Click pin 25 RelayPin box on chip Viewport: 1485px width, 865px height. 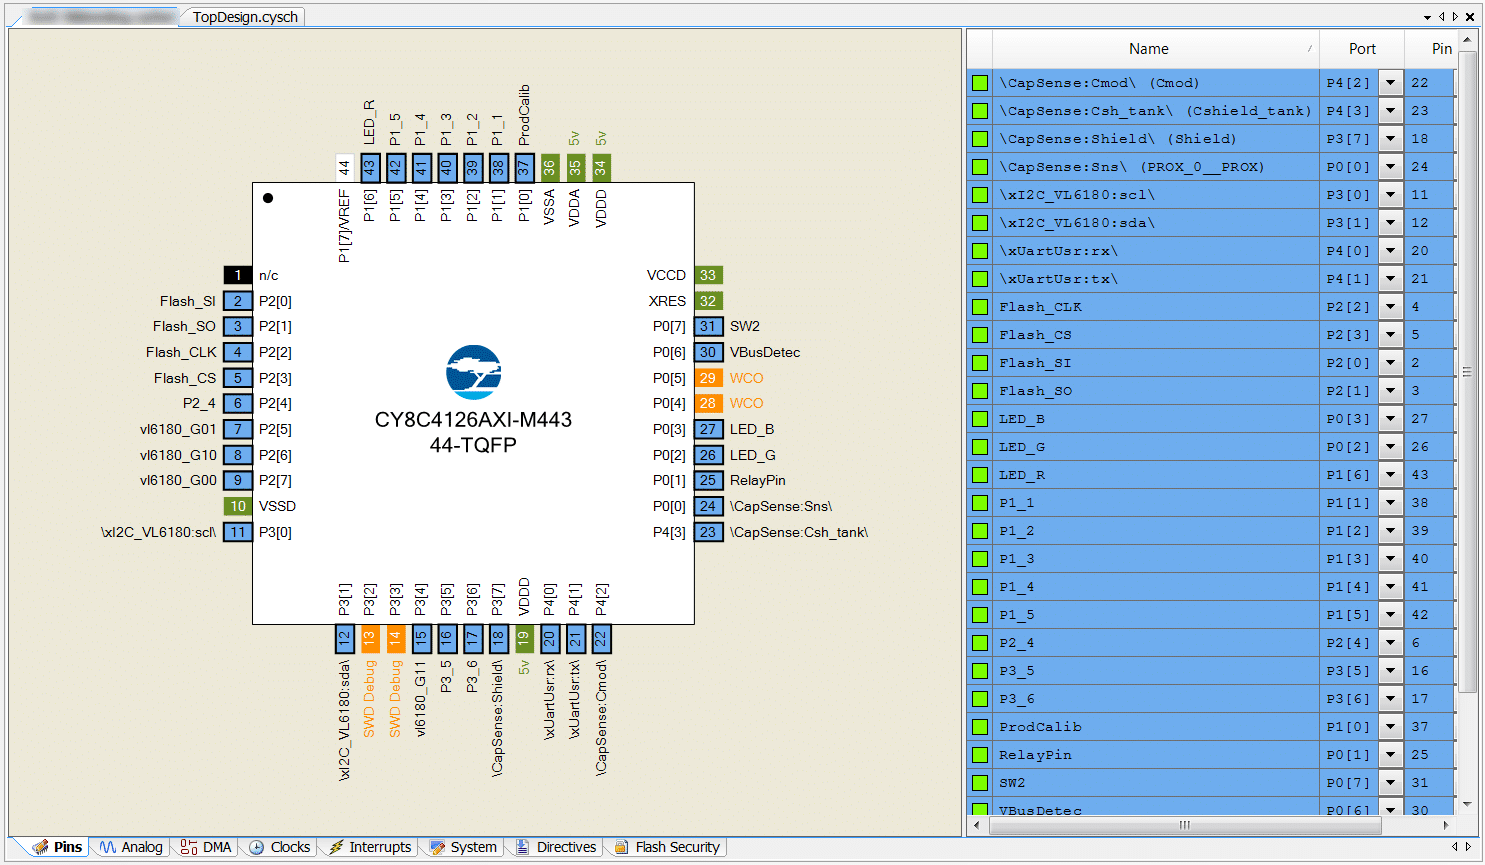pyautogui.click(x=708, y=480)
